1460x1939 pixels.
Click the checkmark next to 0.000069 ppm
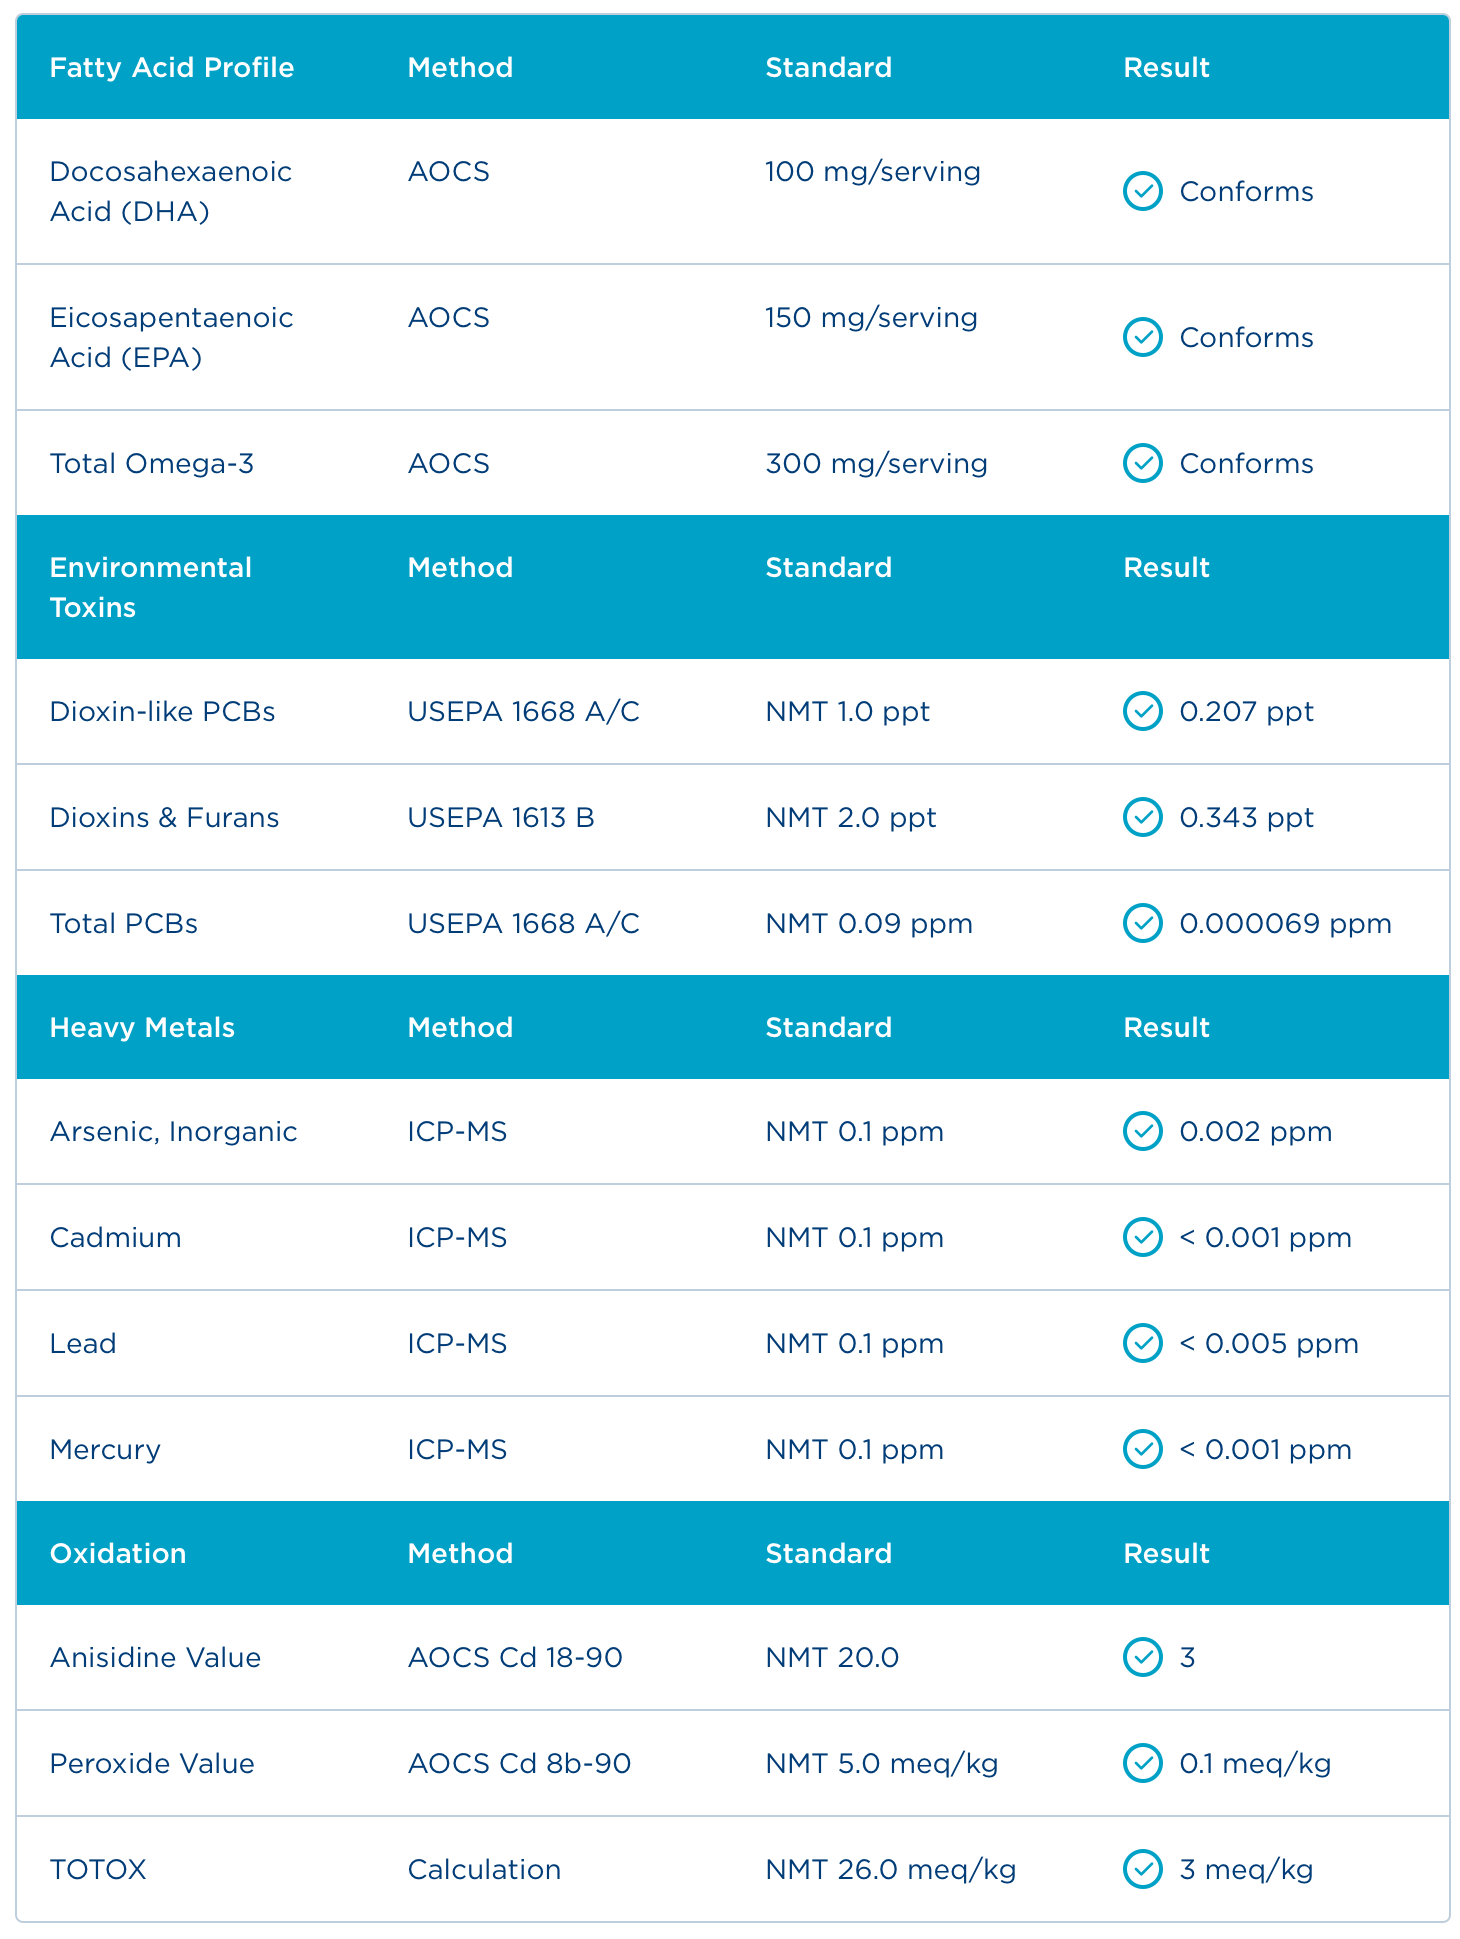[1142, 923]
